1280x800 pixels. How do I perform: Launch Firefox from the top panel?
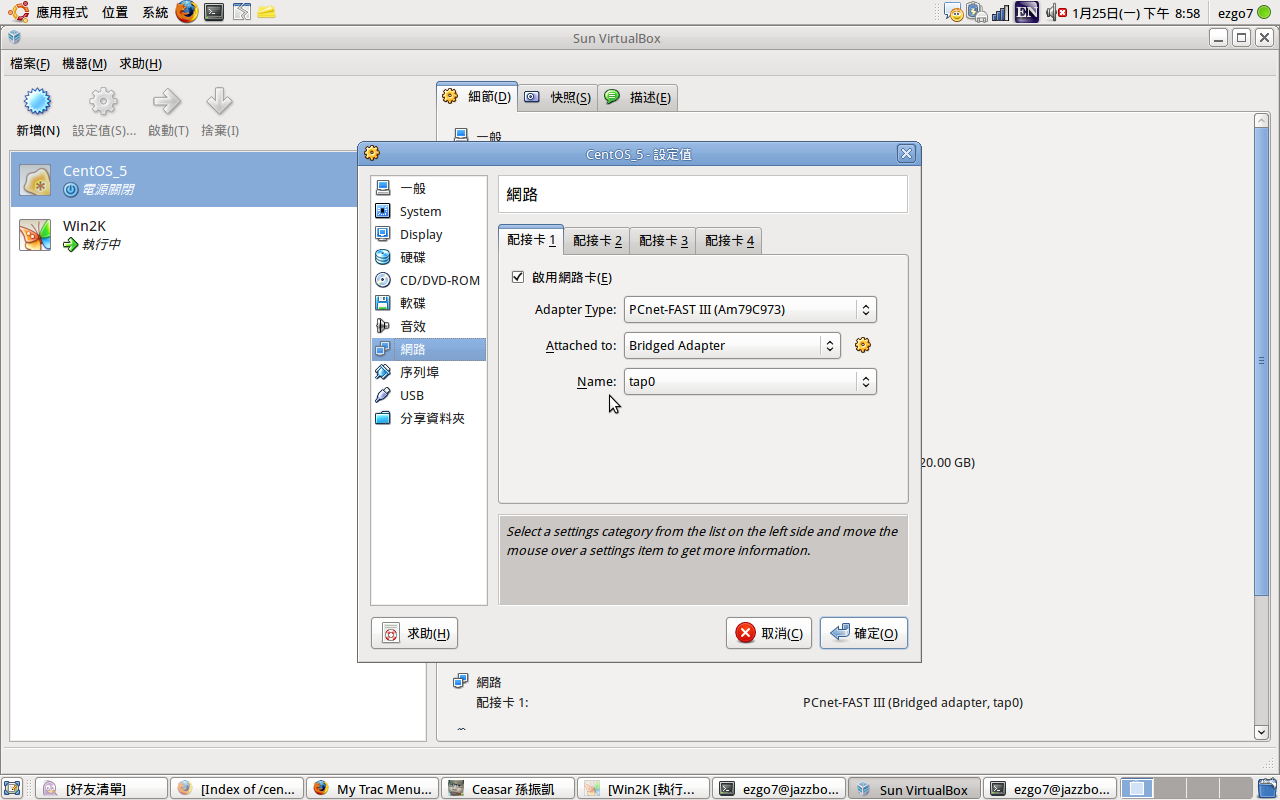(186, 12)
